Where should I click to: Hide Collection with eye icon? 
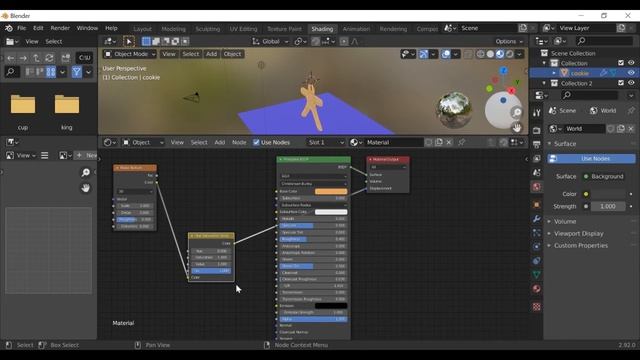[631, 63]
